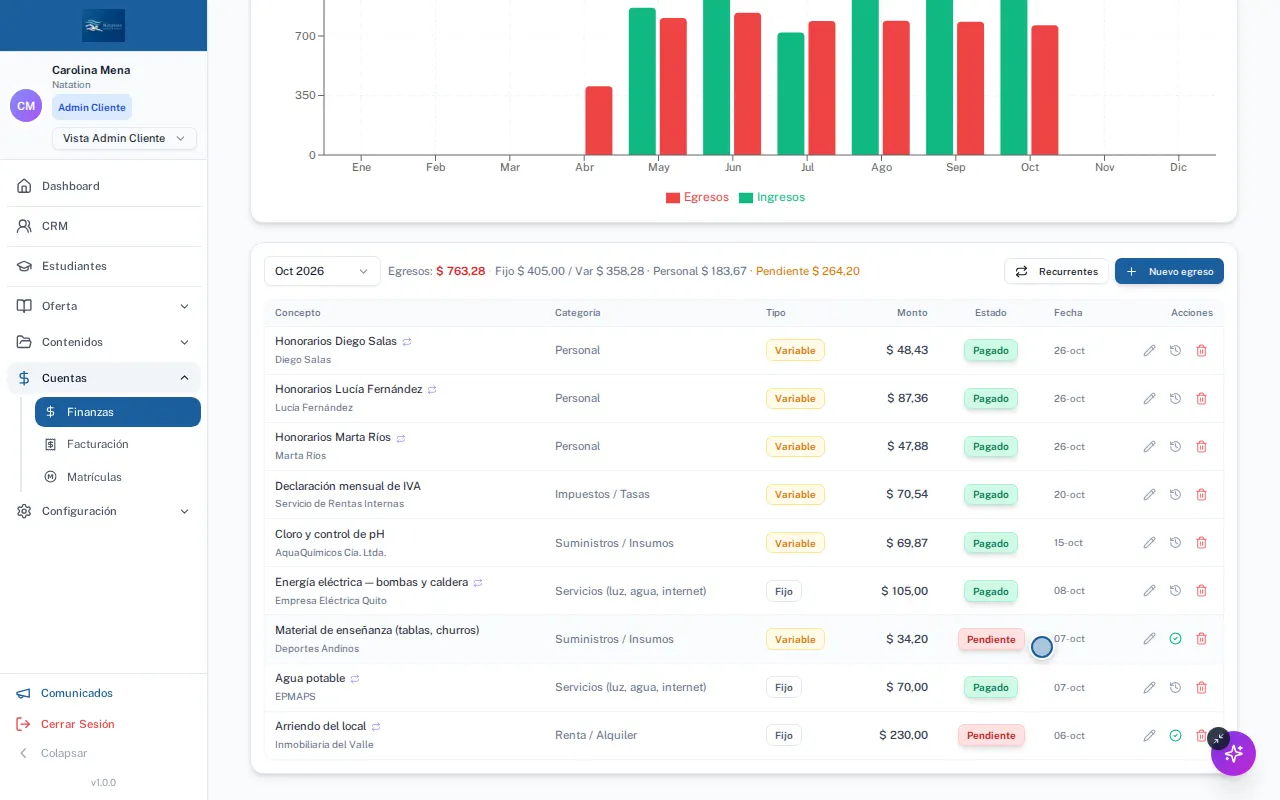Screen dimensions: 1280x800
Task: Open the Estudiantes section
Action: 104,266
